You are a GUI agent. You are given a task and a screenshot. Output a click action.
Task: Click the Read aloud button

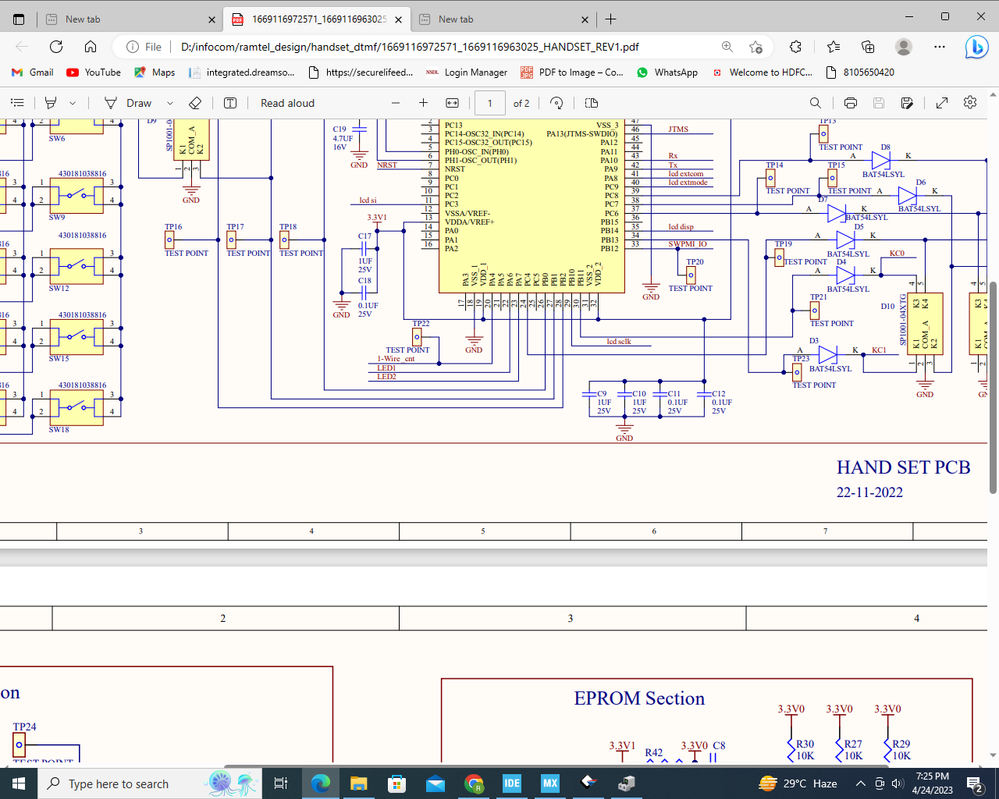coord(287,103)
